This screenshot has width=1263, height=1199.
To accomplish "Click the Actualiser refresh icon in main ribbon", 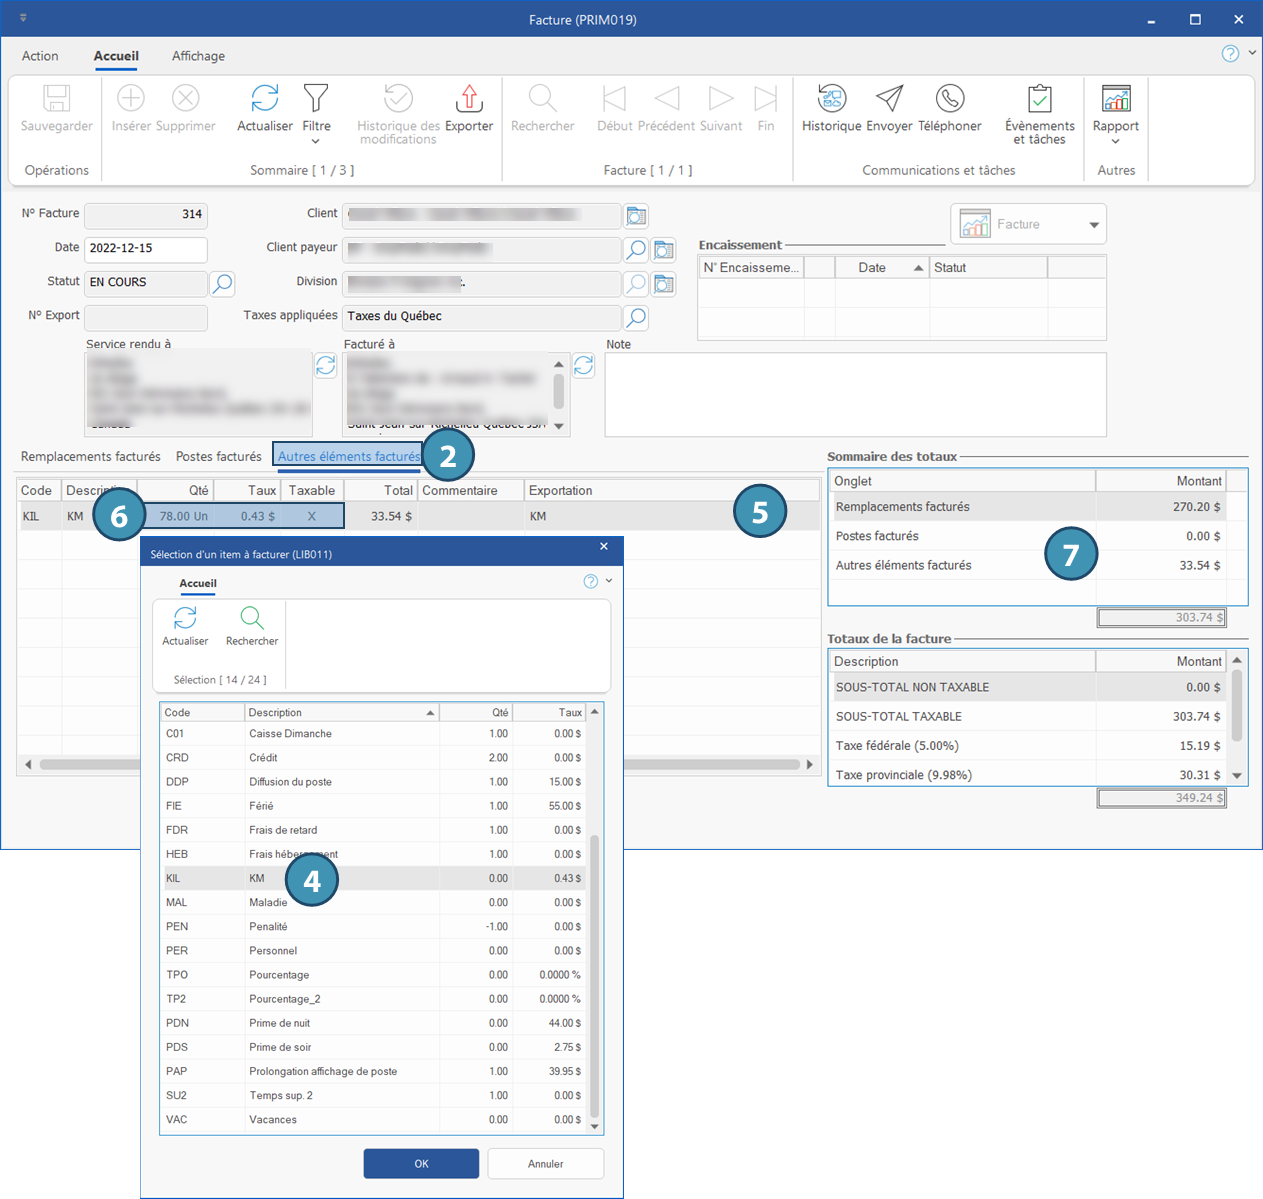I will 264,99.
